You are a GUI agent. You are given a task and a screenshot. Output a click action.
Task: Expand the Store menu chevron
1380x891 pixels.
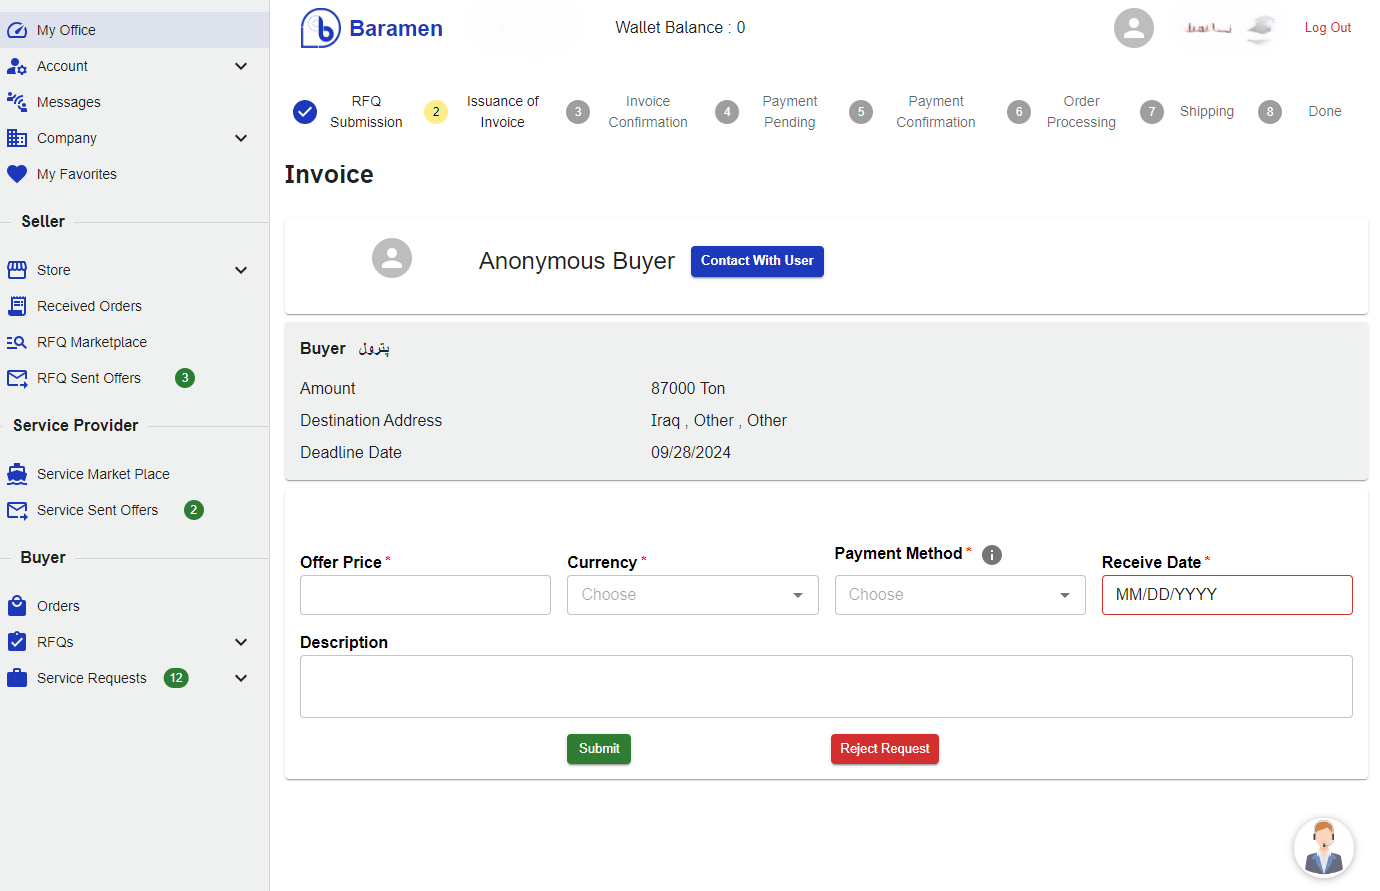point(241,270)
